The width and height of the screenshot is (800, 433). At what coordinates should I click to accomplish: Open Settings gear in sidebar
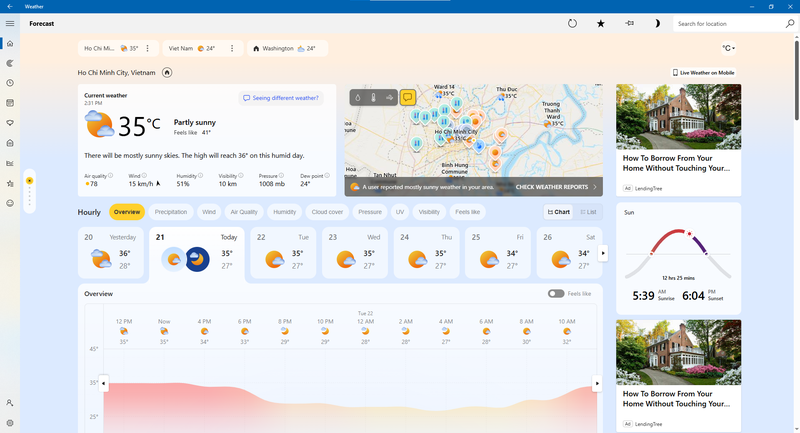tap(10, 423)
